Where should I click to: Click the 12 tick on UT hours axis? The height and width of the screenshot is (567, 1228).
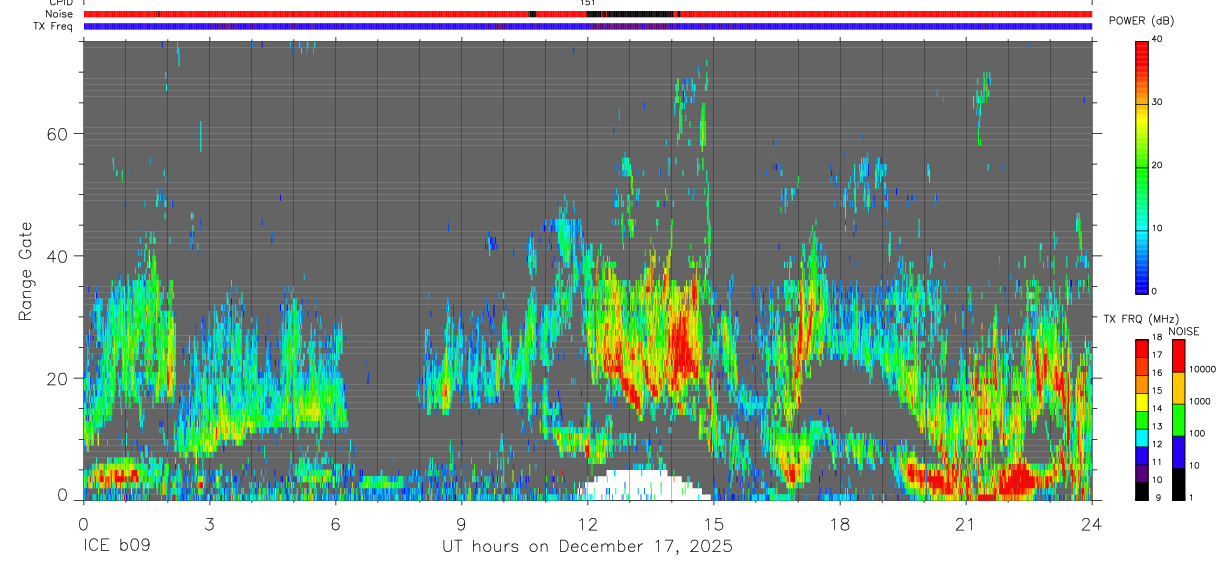point(588,523)
